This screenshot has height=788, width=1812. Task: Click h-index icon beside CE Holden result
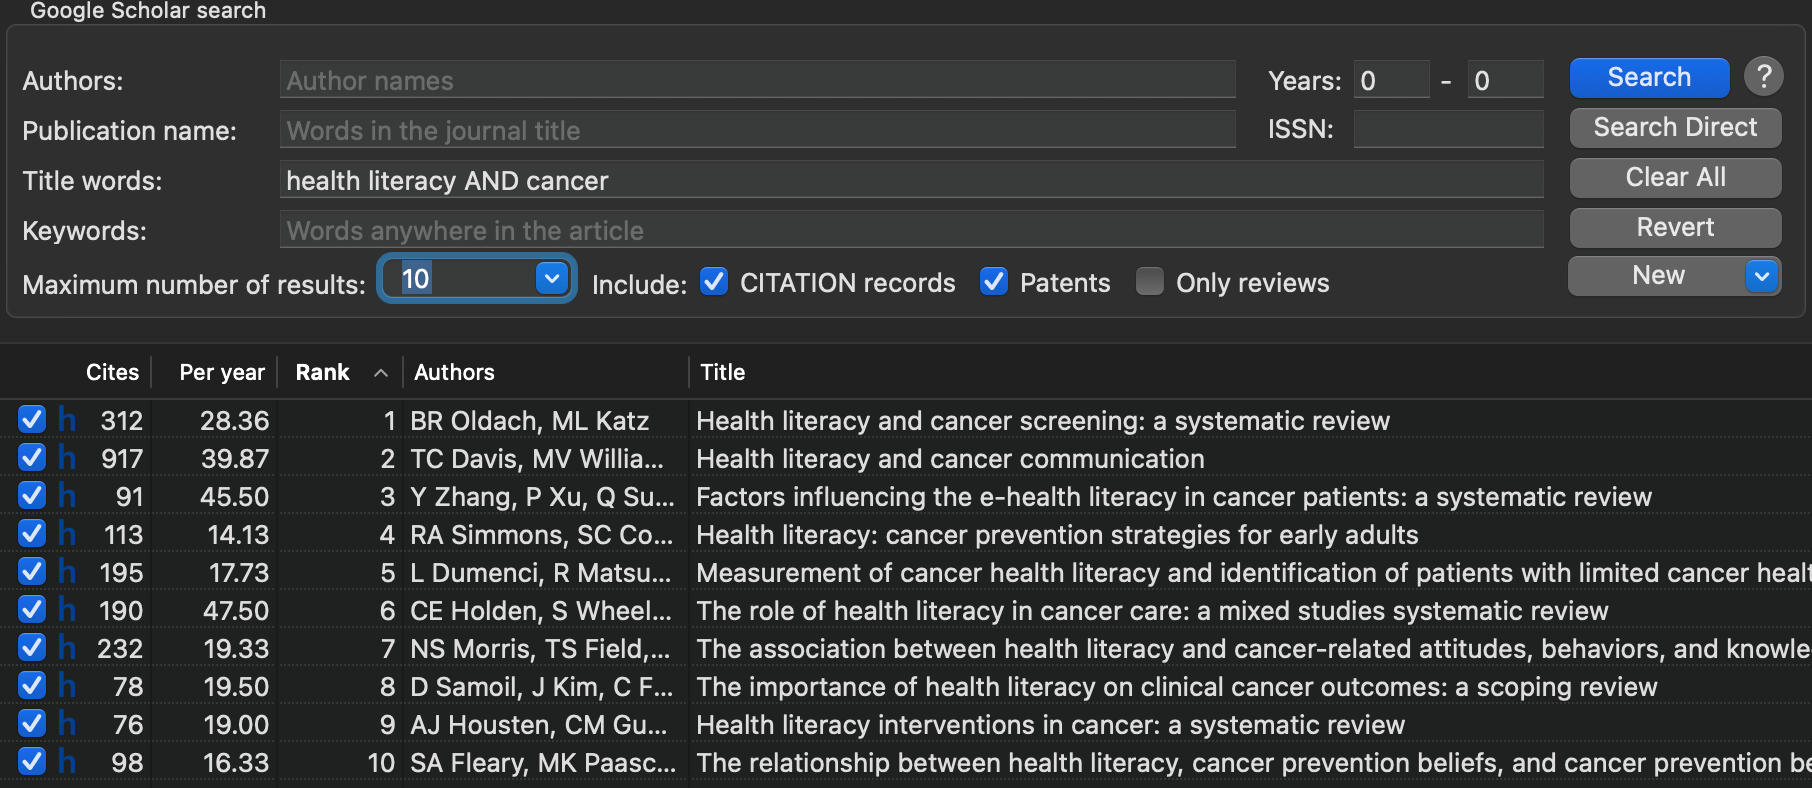point(67,610)
